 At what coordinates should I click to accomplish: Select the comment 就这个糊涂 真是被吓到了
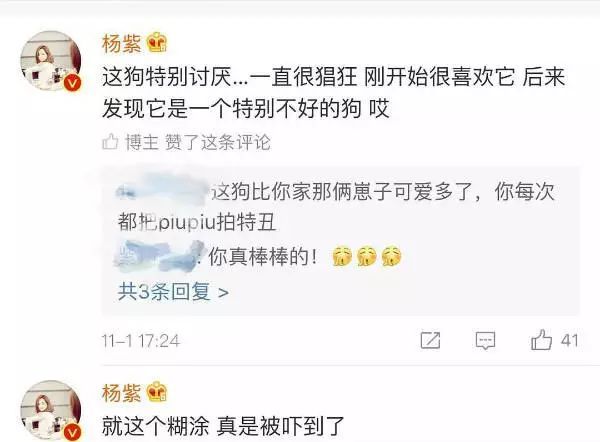coord(223,426)
